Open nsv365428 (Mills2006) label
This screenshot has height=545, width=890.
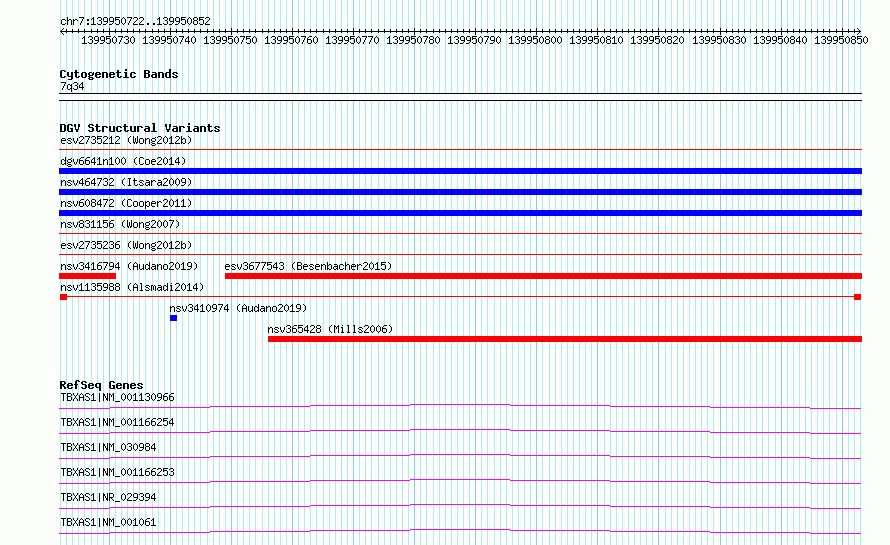point(330,329)
